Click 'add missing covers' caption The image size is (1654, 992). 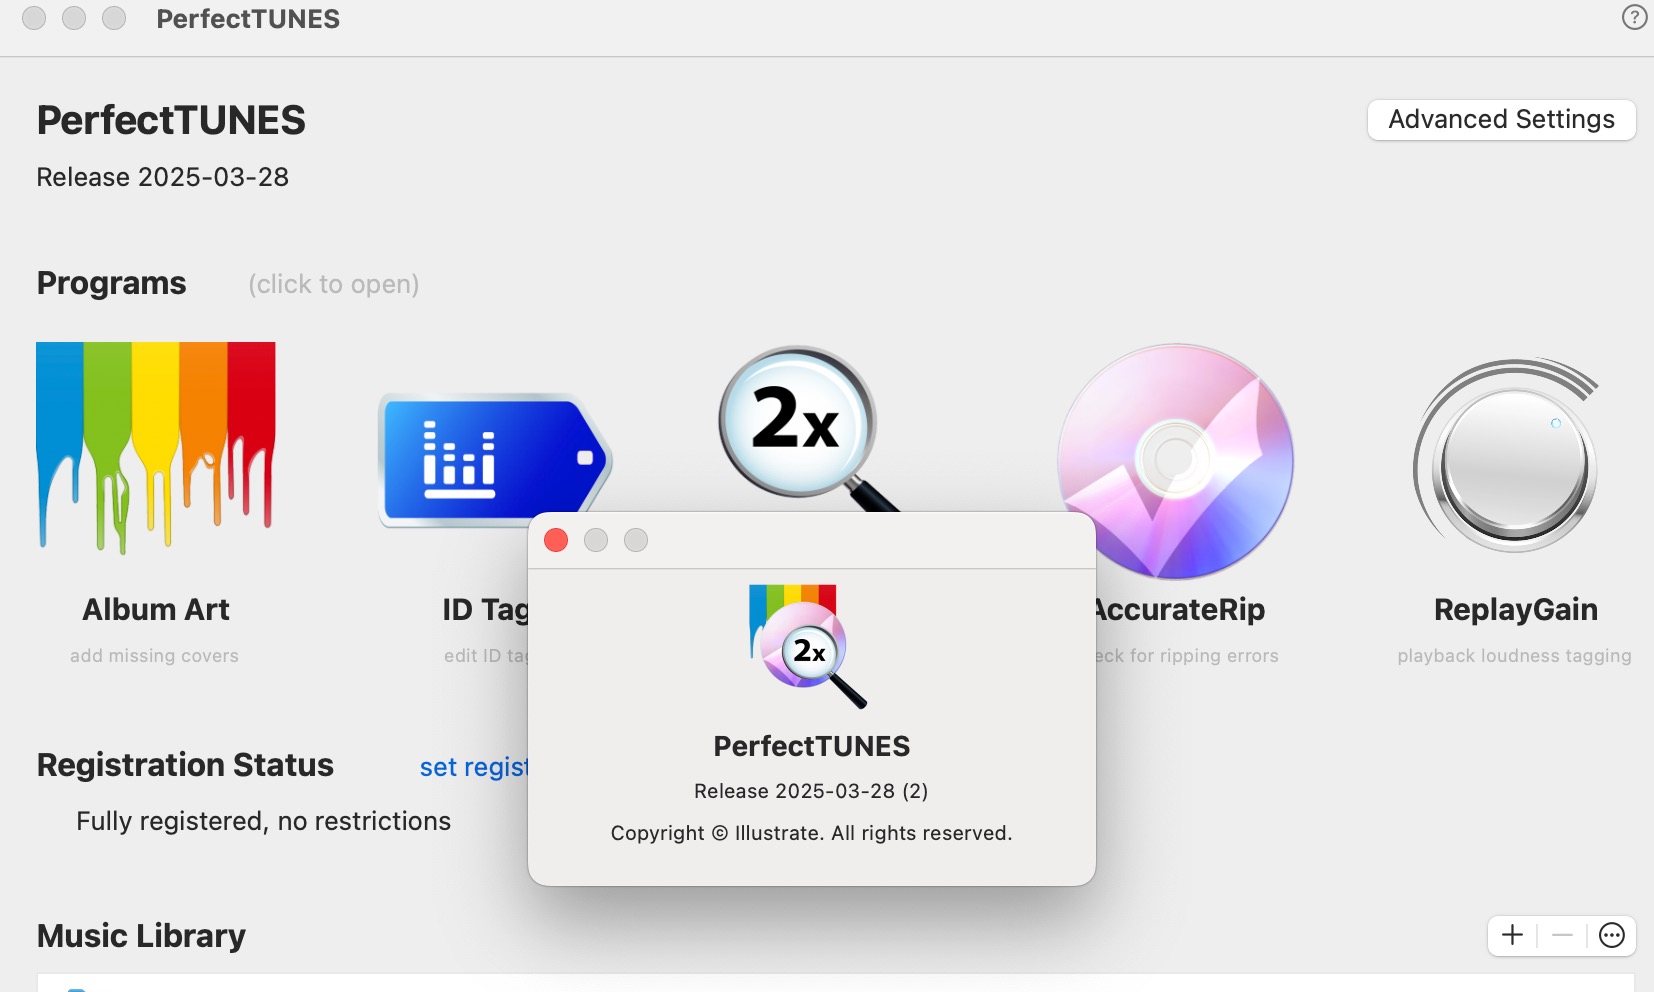pos(154,656)
